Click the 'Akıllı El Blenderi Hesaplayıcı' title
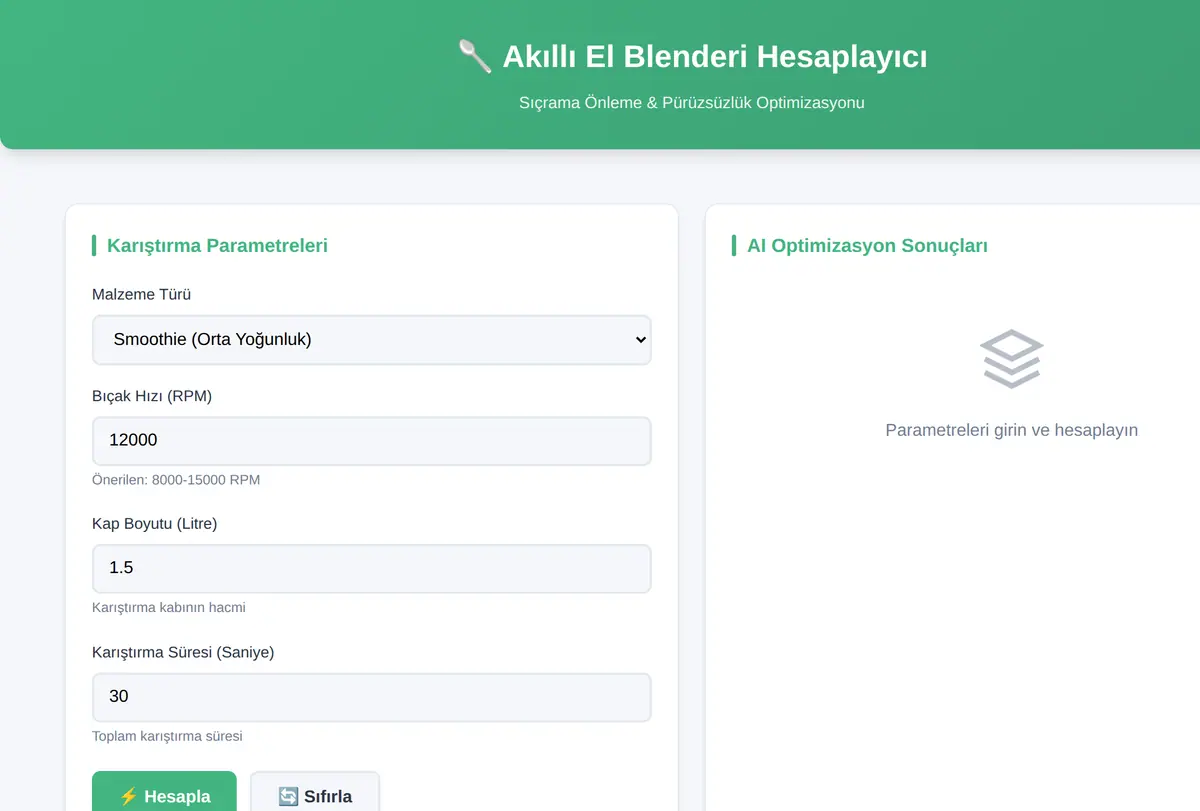Screen dimensions: 1200x811 point(714,57)
